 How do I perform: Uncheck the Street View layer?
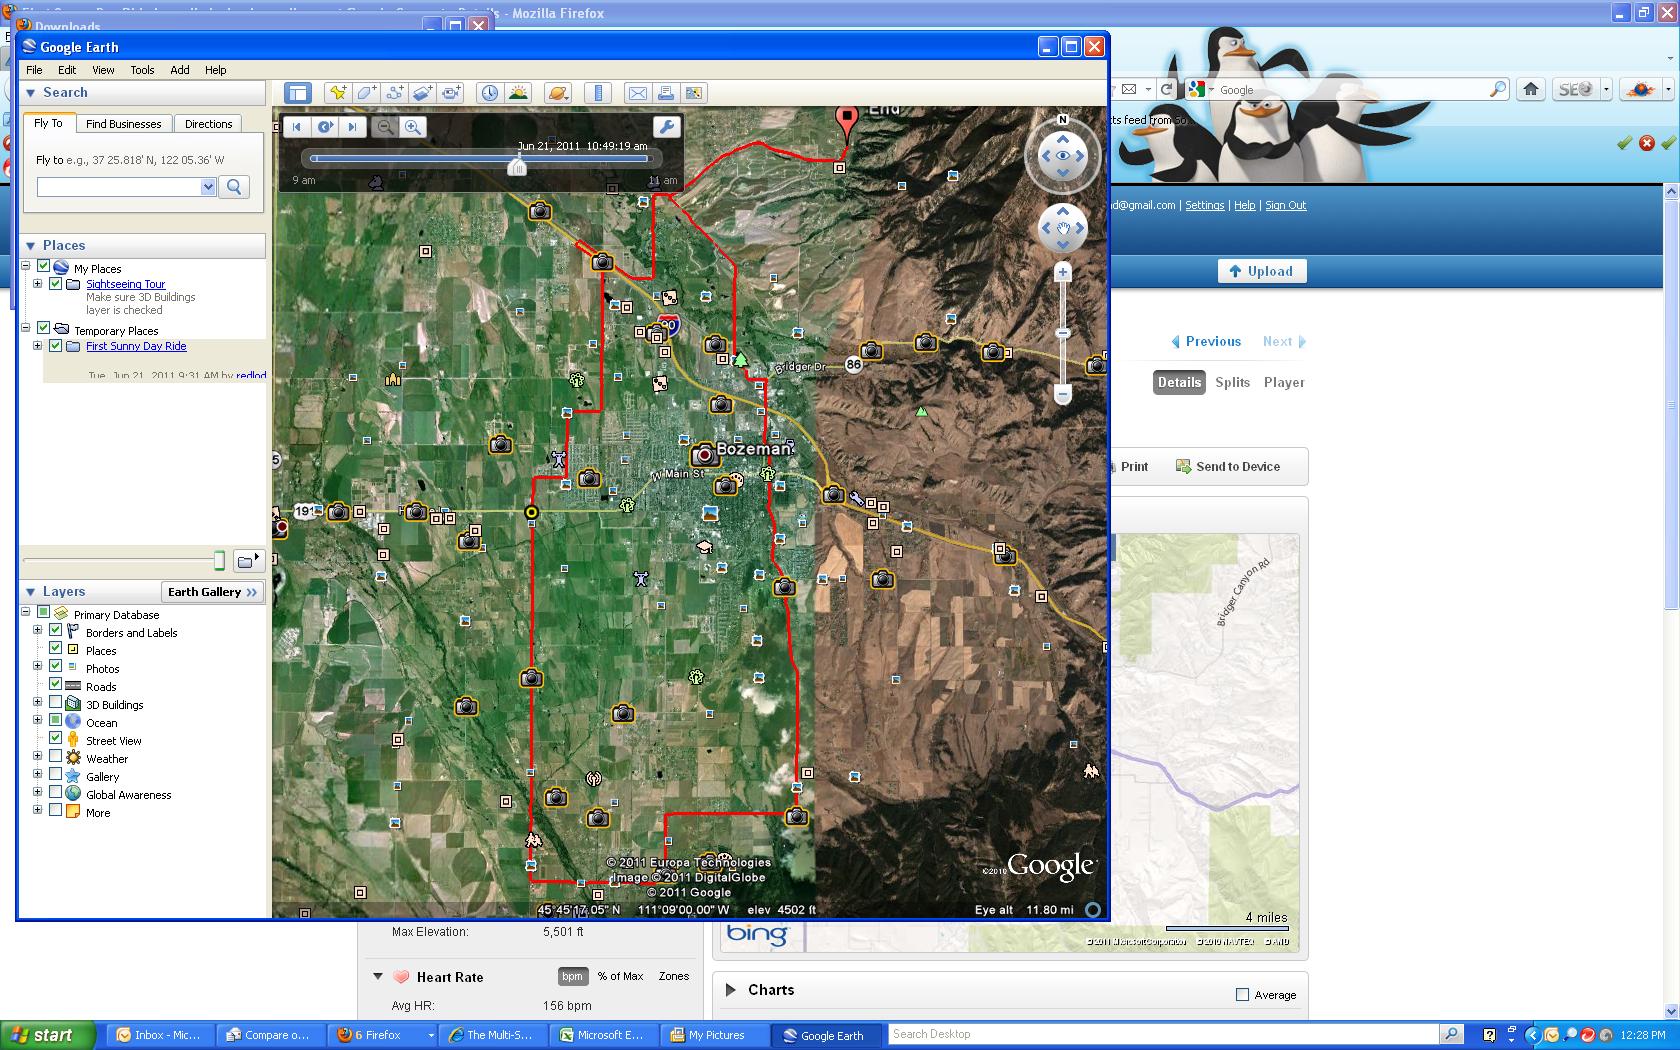click(x=56, y=739)
